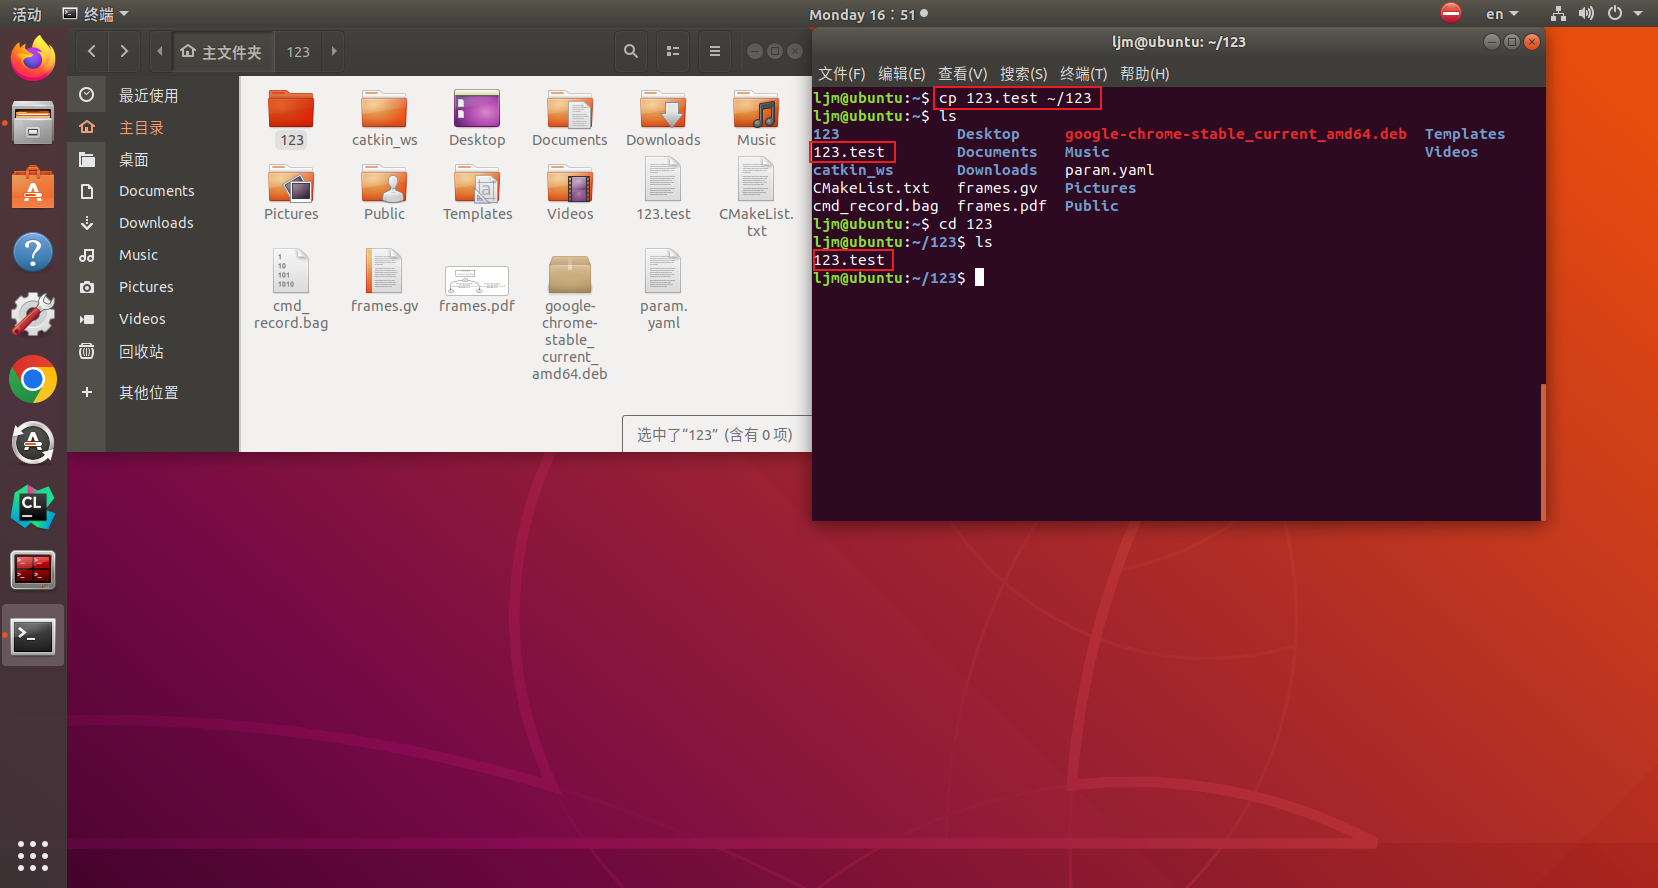Open system menu power dropdown
Viewport: 1658px width, 888px height.
click(x=1625, y=14)
